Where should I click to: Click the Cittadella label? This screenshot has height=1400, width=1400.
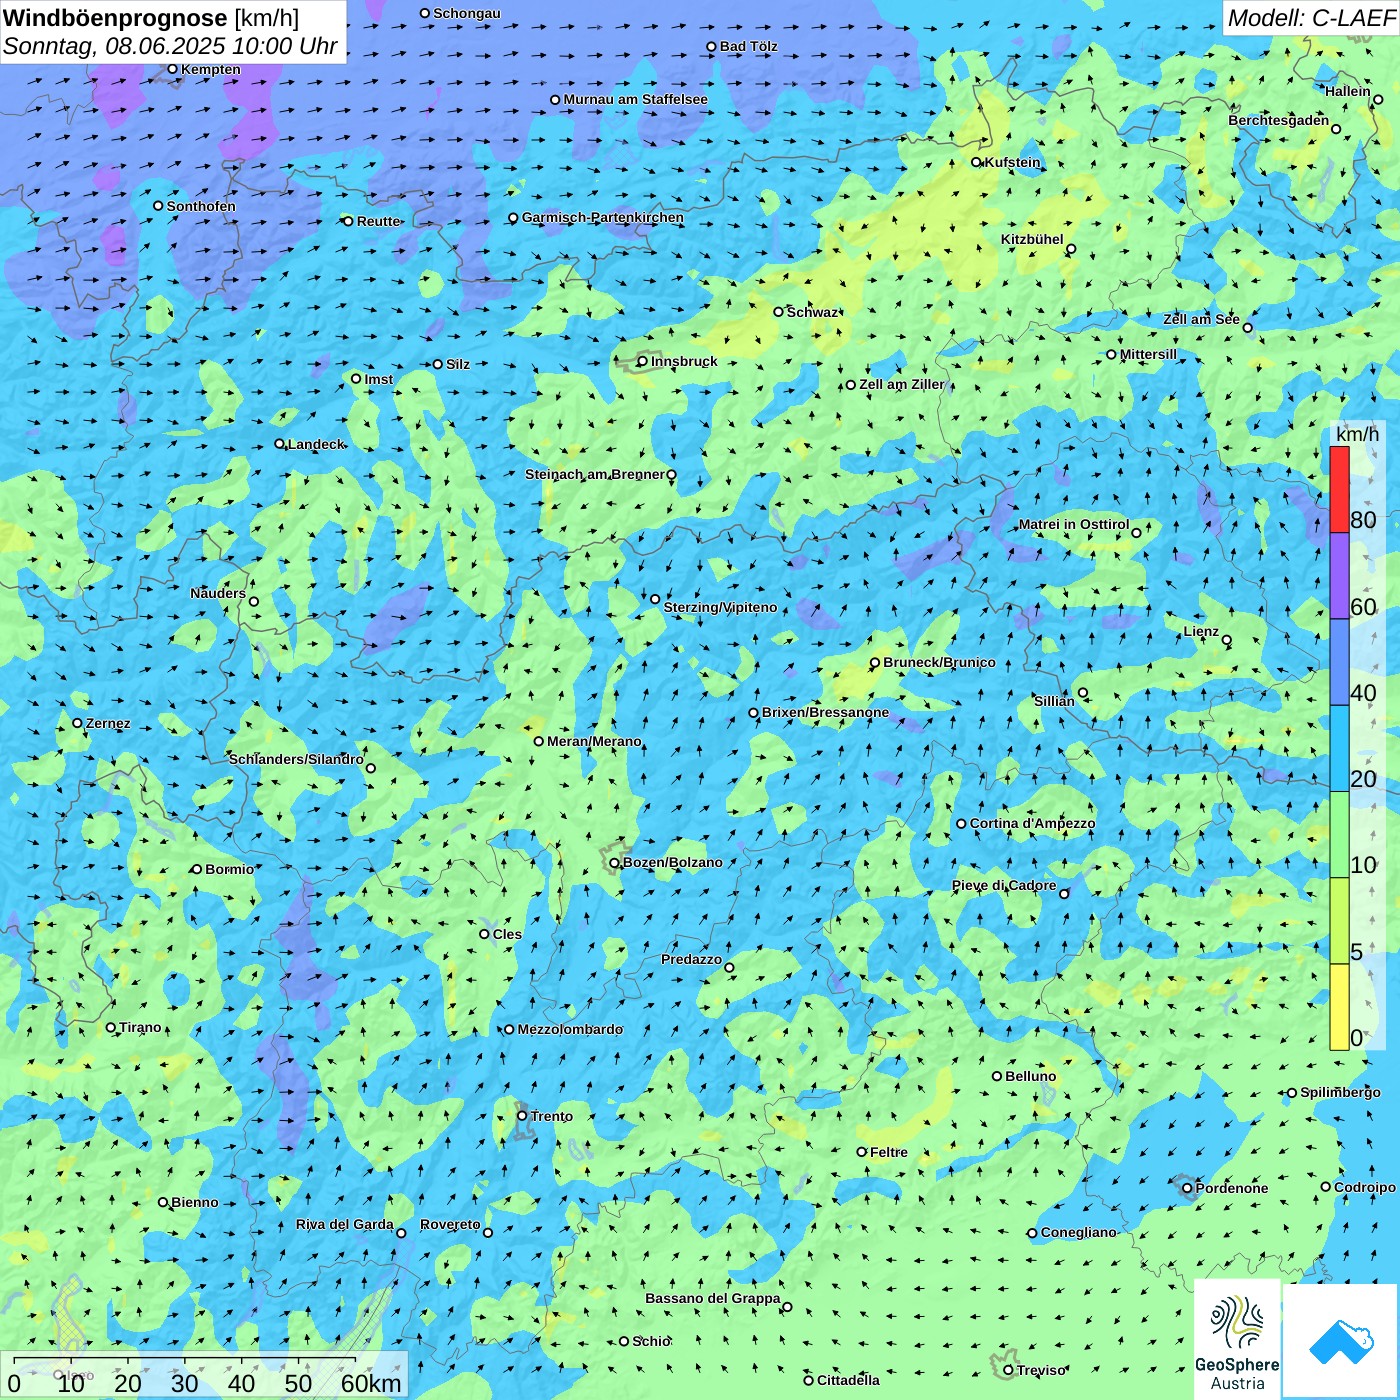tap(848, 1380)
